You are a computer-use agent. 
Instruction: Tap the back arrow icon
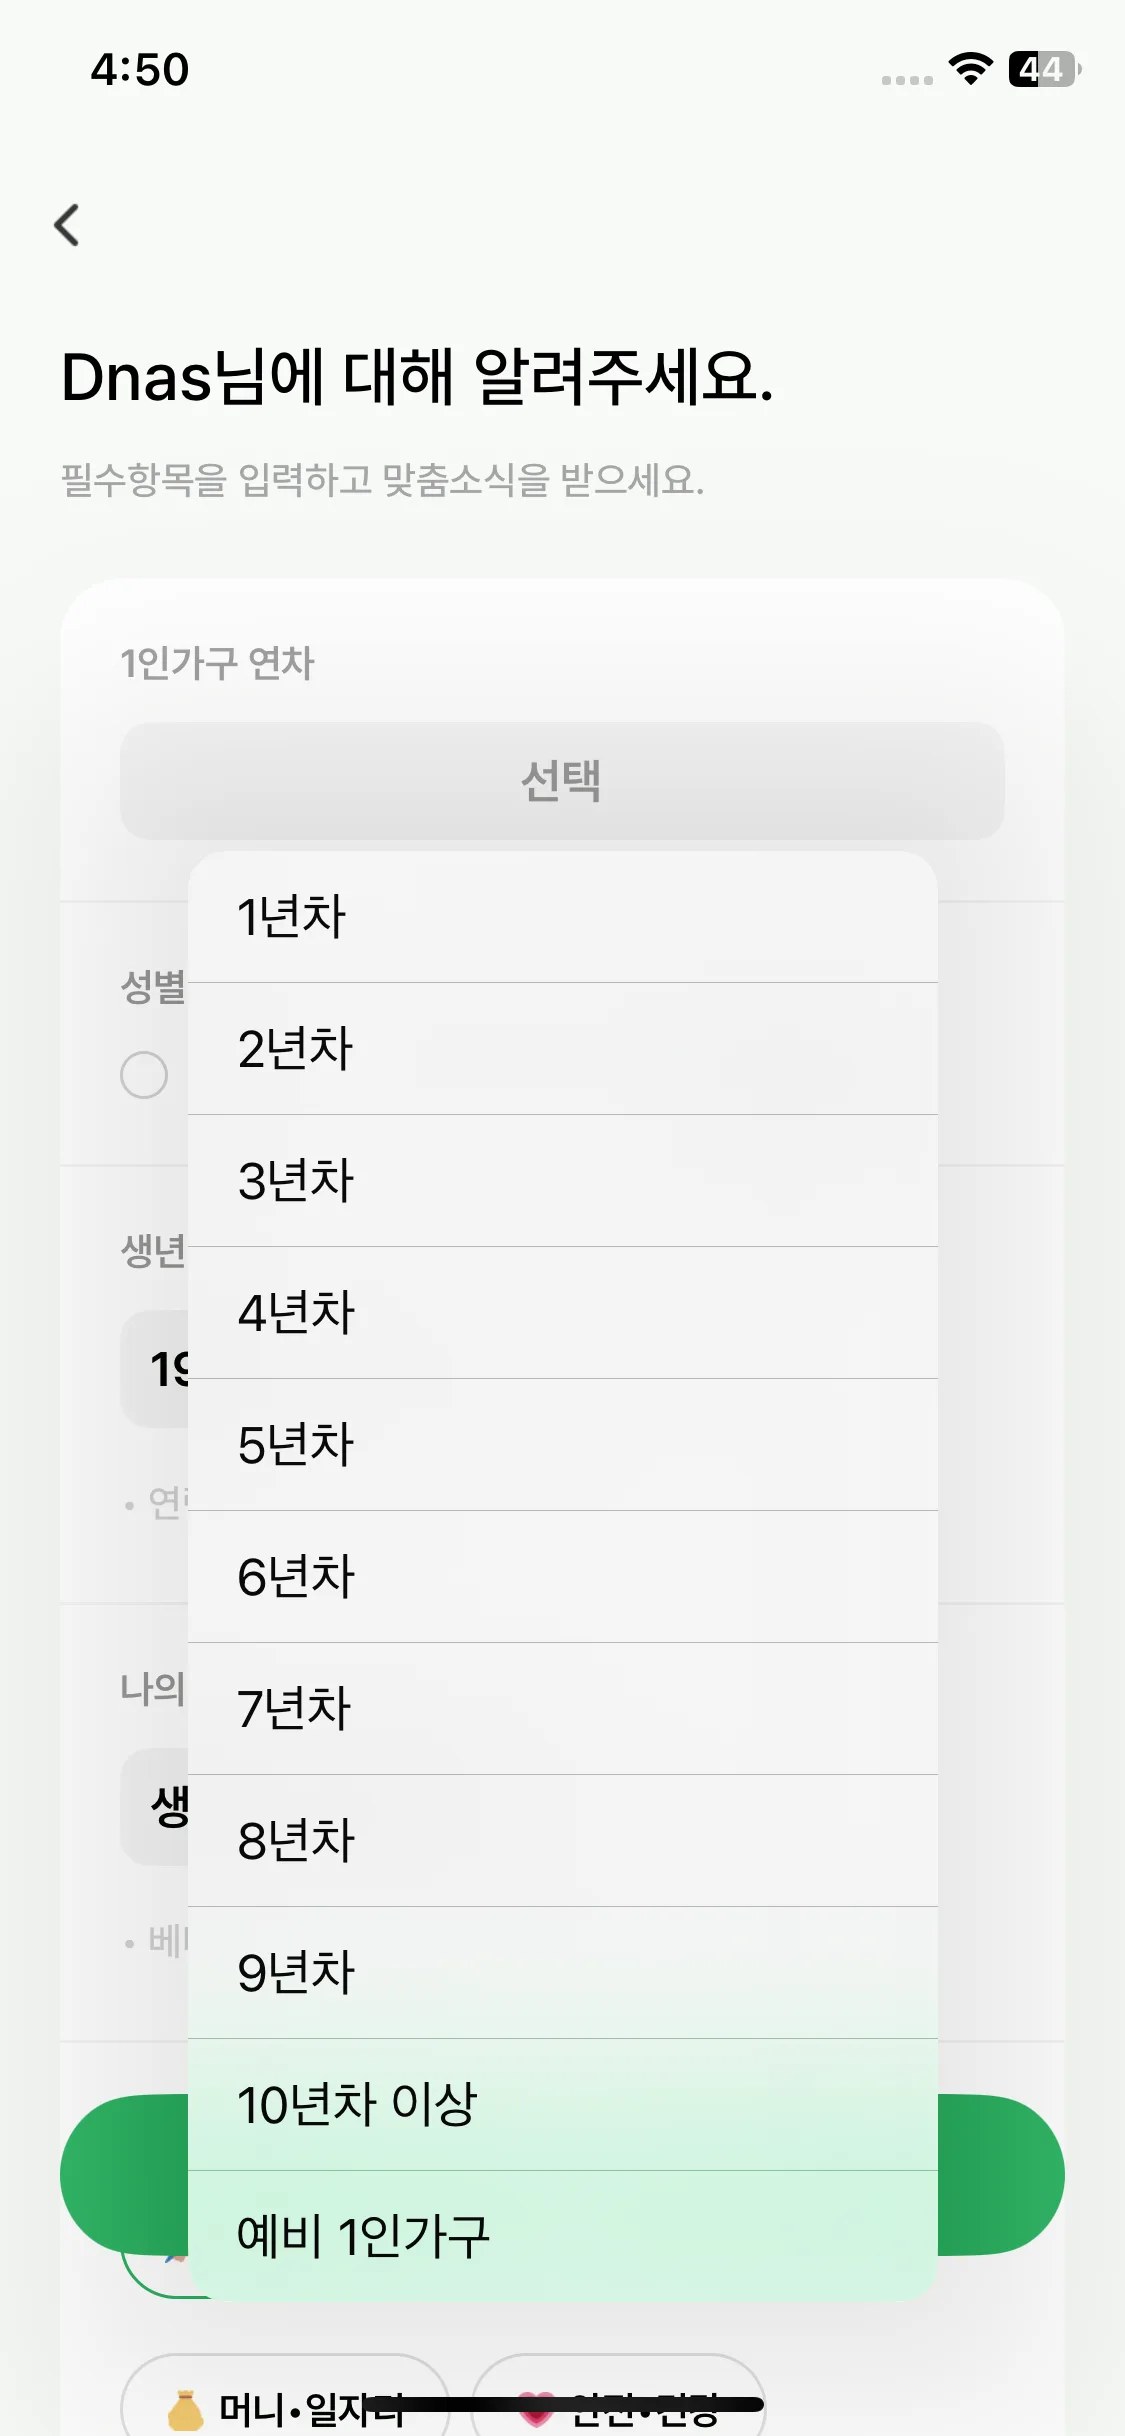click(x=68, y=225)
